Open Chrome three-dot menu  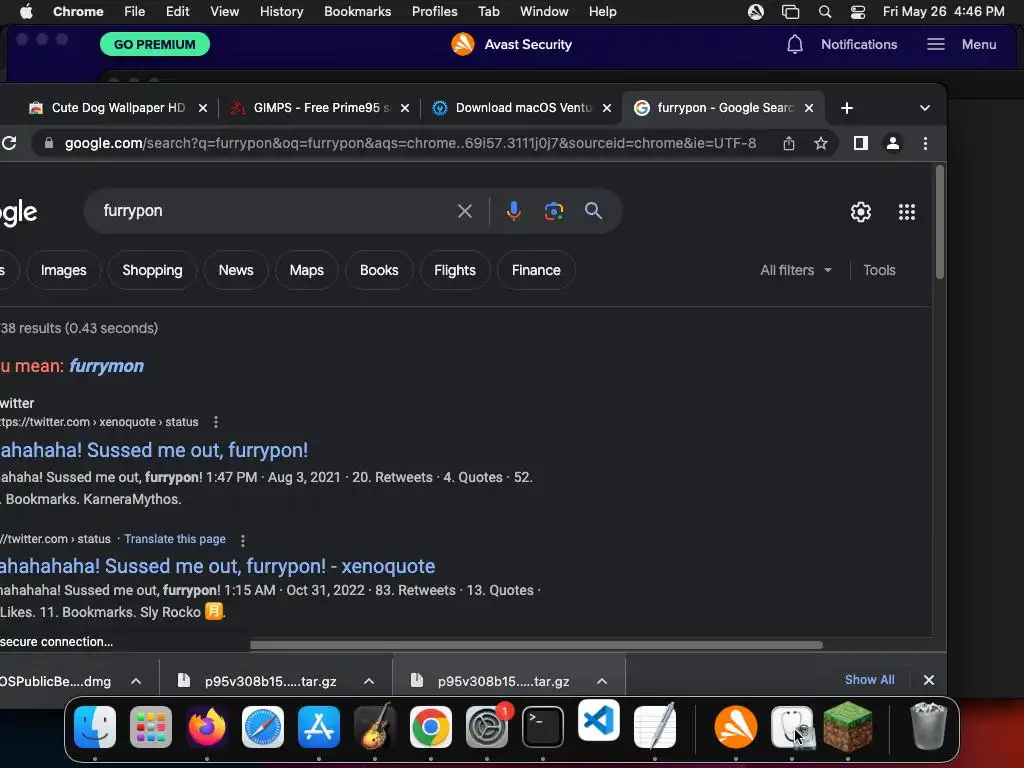click(925, 143)
